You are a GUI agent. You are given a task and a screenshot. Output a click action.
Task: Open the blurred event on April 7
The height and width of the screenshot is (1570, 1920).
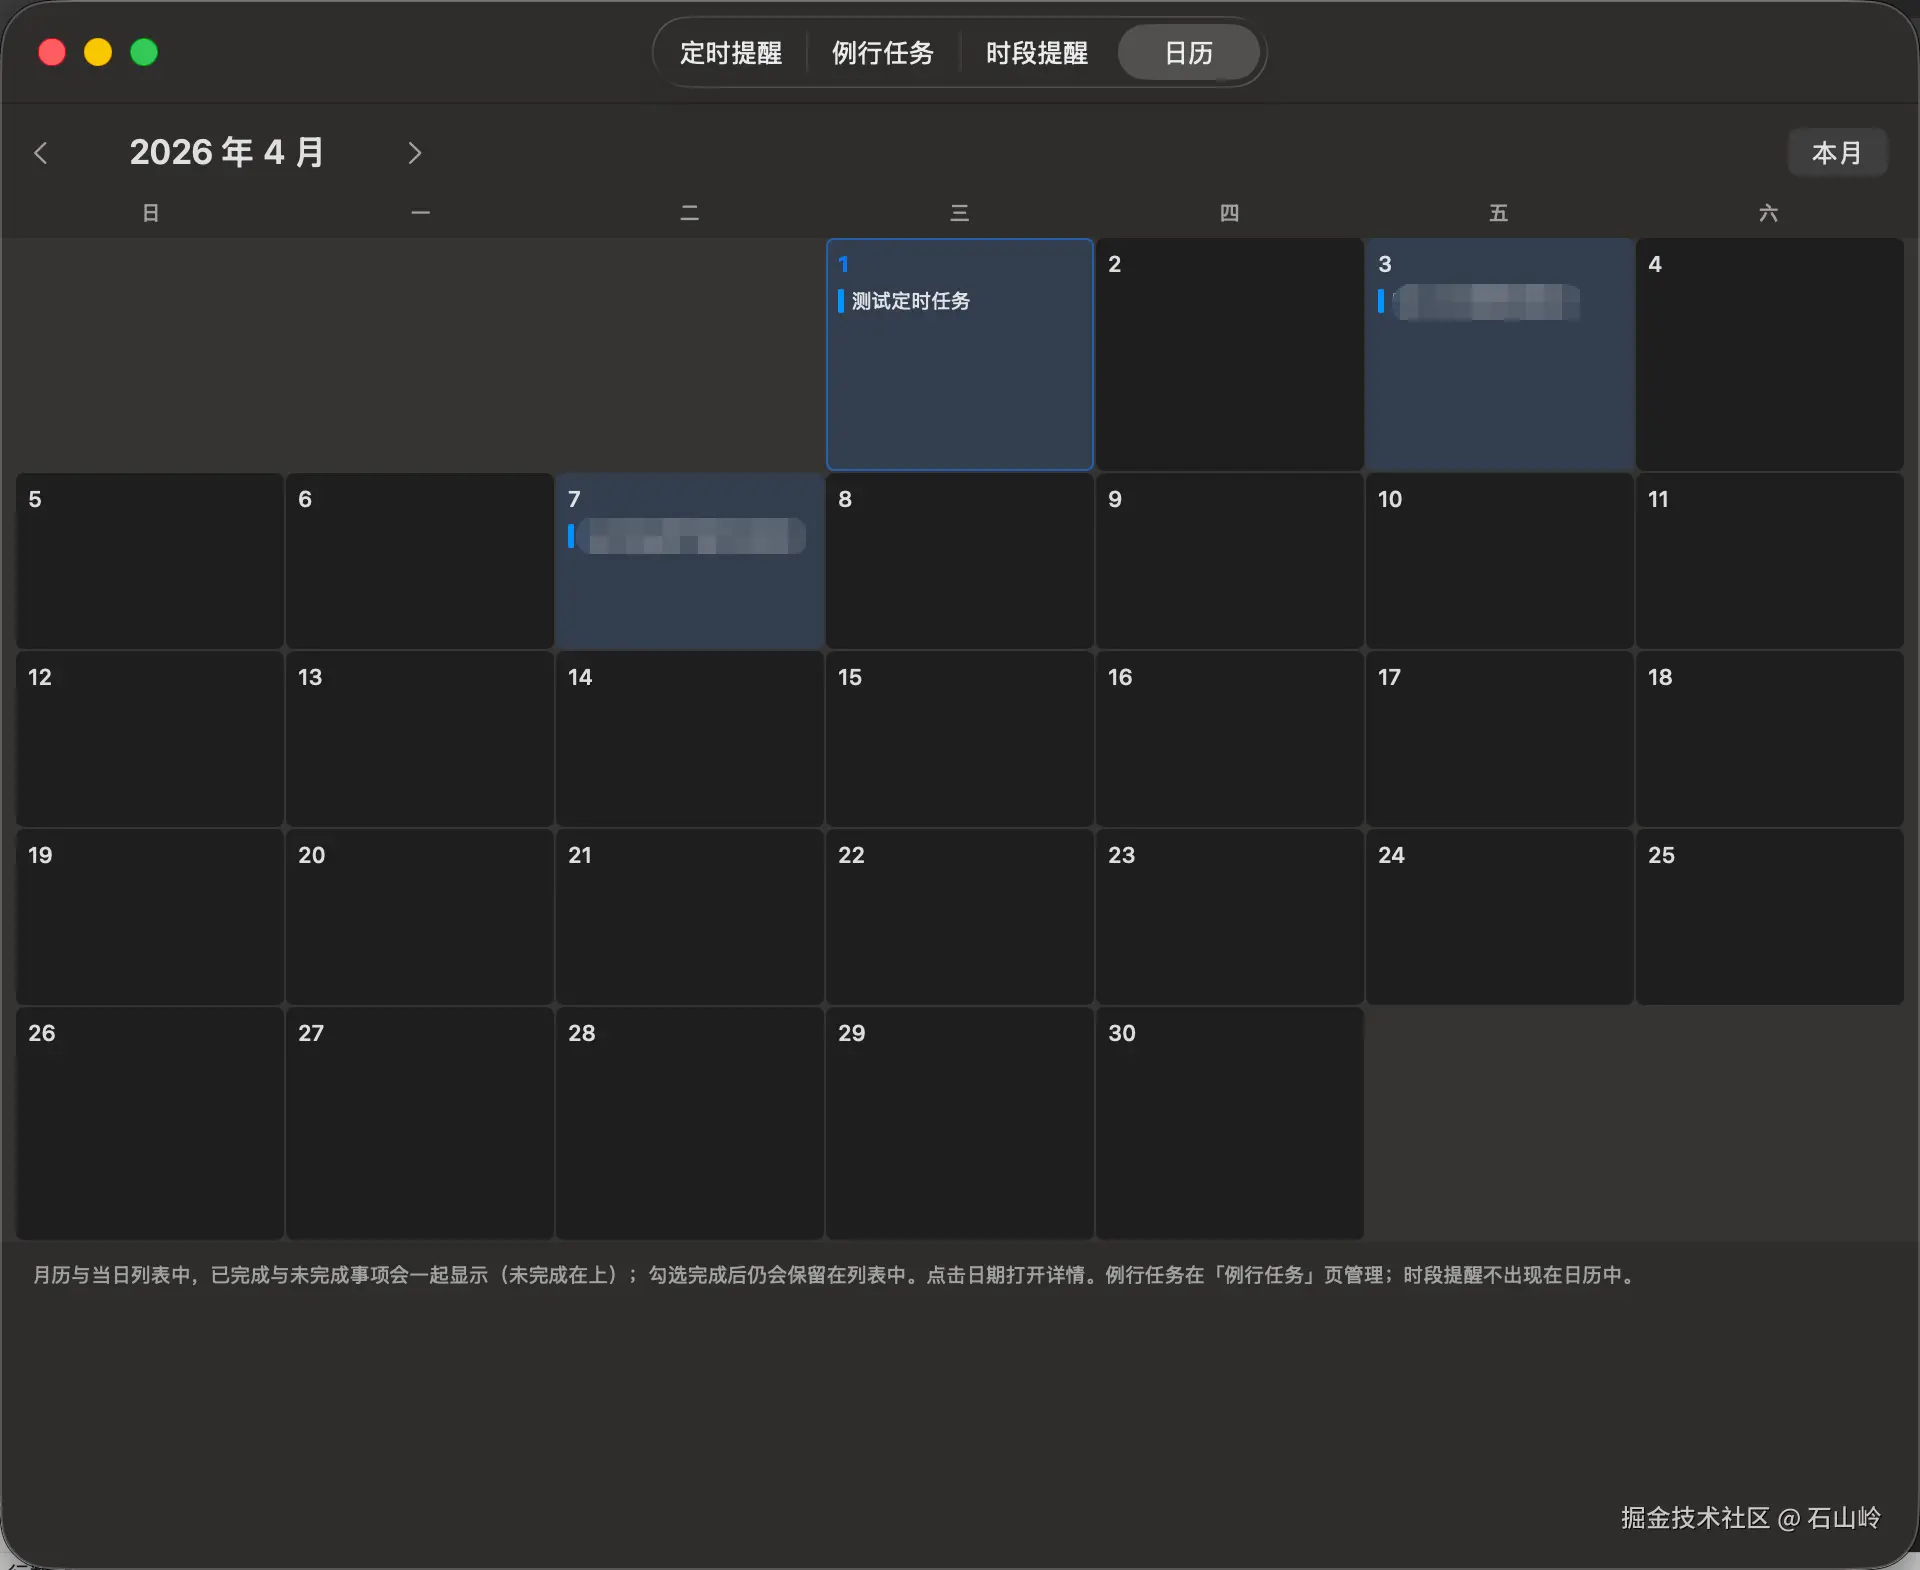pos(693,536)
